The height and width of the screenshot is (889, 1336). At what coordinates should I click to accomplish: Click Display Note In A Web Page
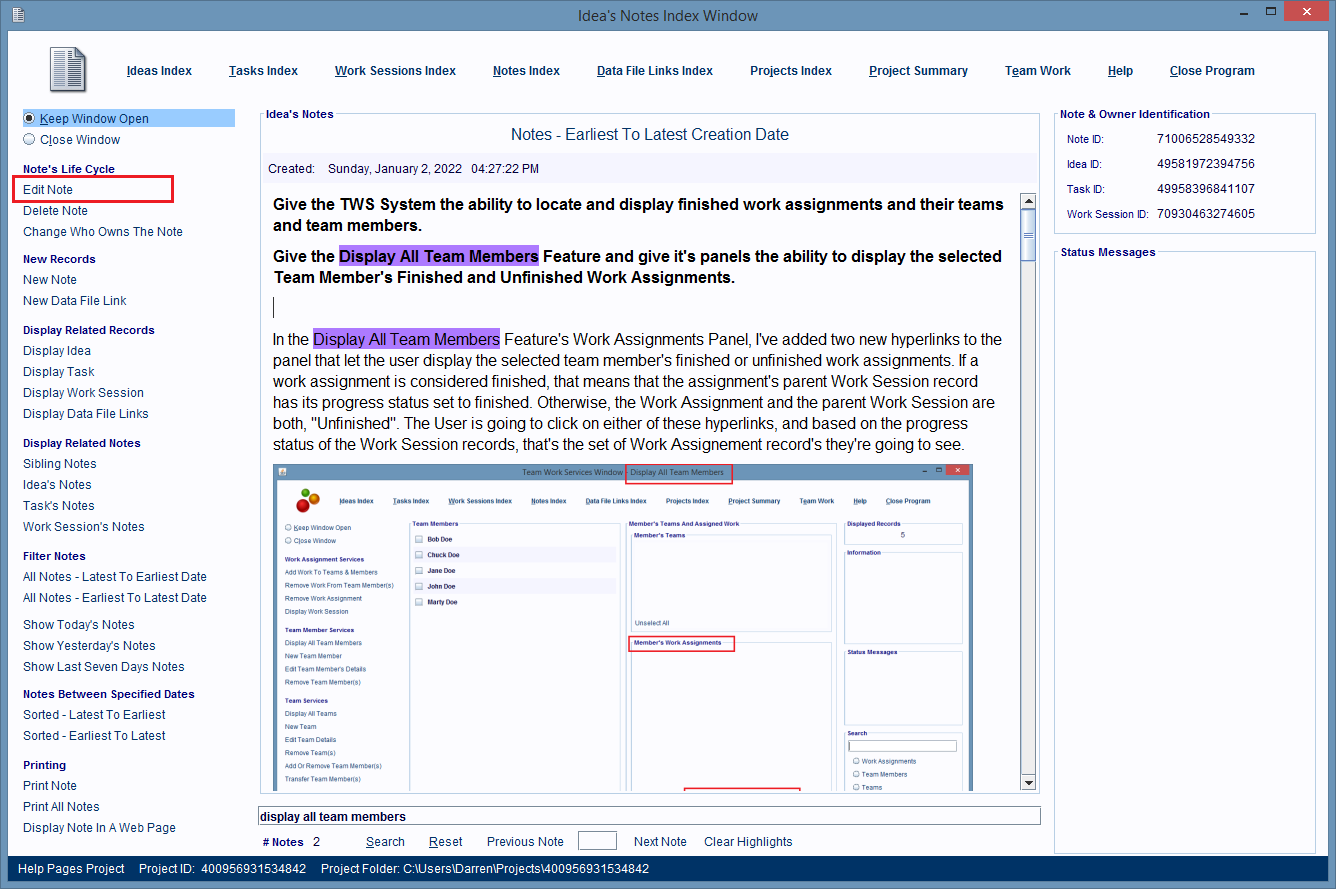(99, 828)
